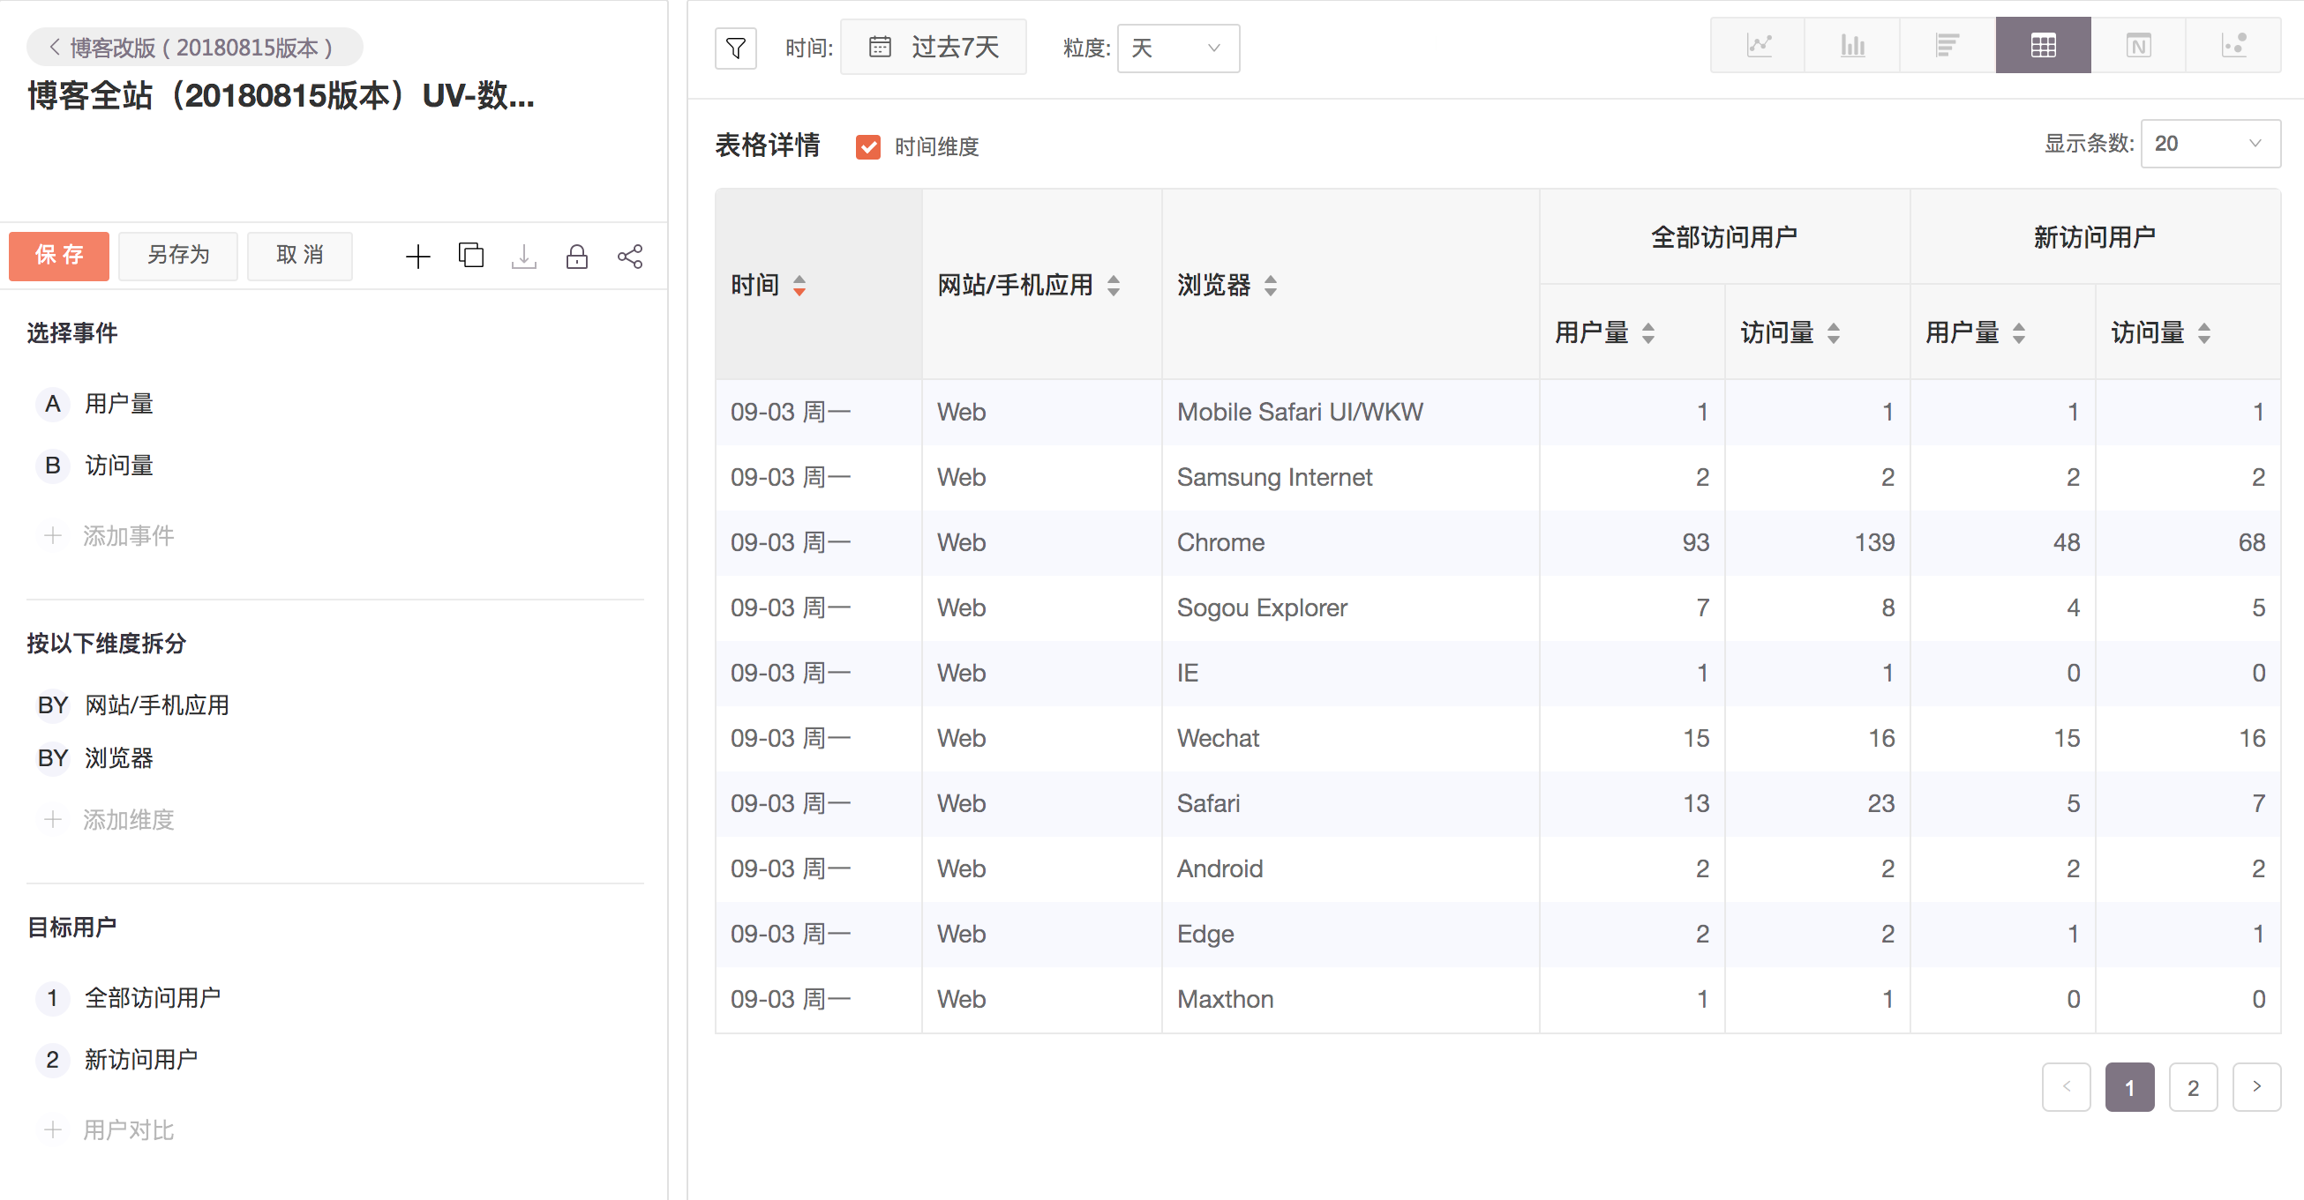Open the 过去7天 time range picker
Image resolution: width=2304 pixels, height=1200 pixels.
pos(933,47)
